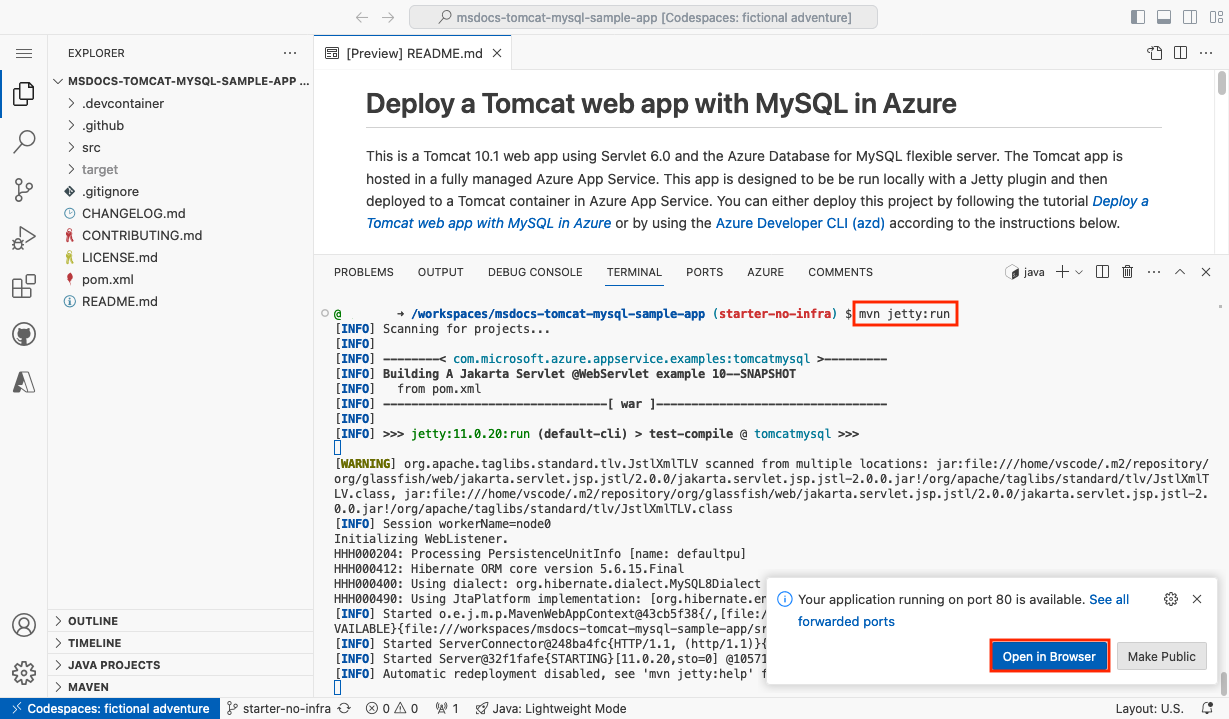This screenshot has height=719, width=1229.
Task: Open the PROBLEMS tab
Action: click(363, 271)
